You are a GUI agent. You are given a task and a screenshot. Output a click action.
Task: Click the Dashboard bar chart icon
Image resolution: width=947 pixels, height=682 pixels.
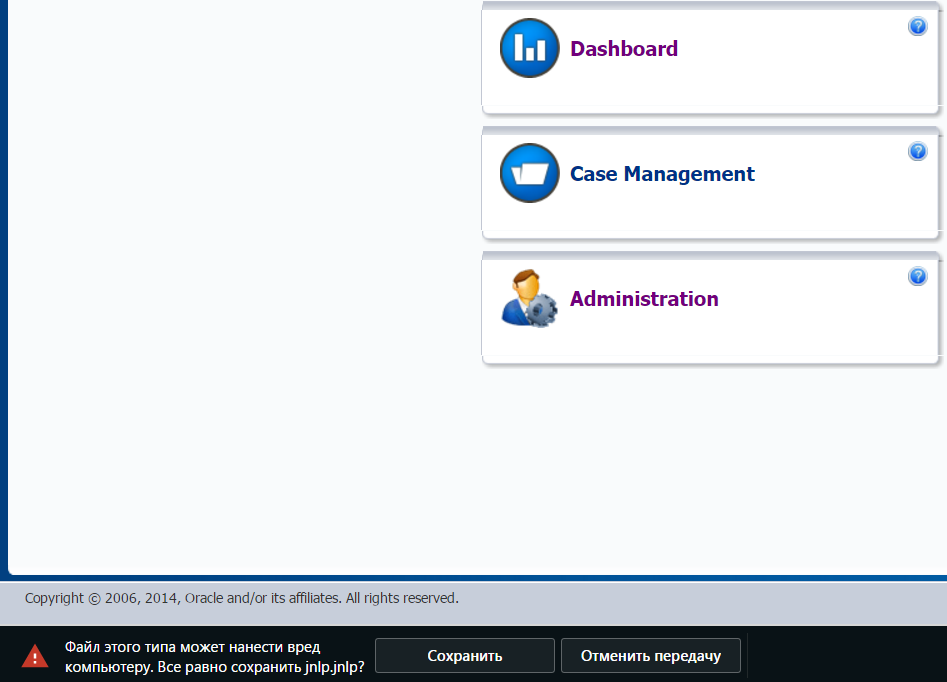click(530, 48)
